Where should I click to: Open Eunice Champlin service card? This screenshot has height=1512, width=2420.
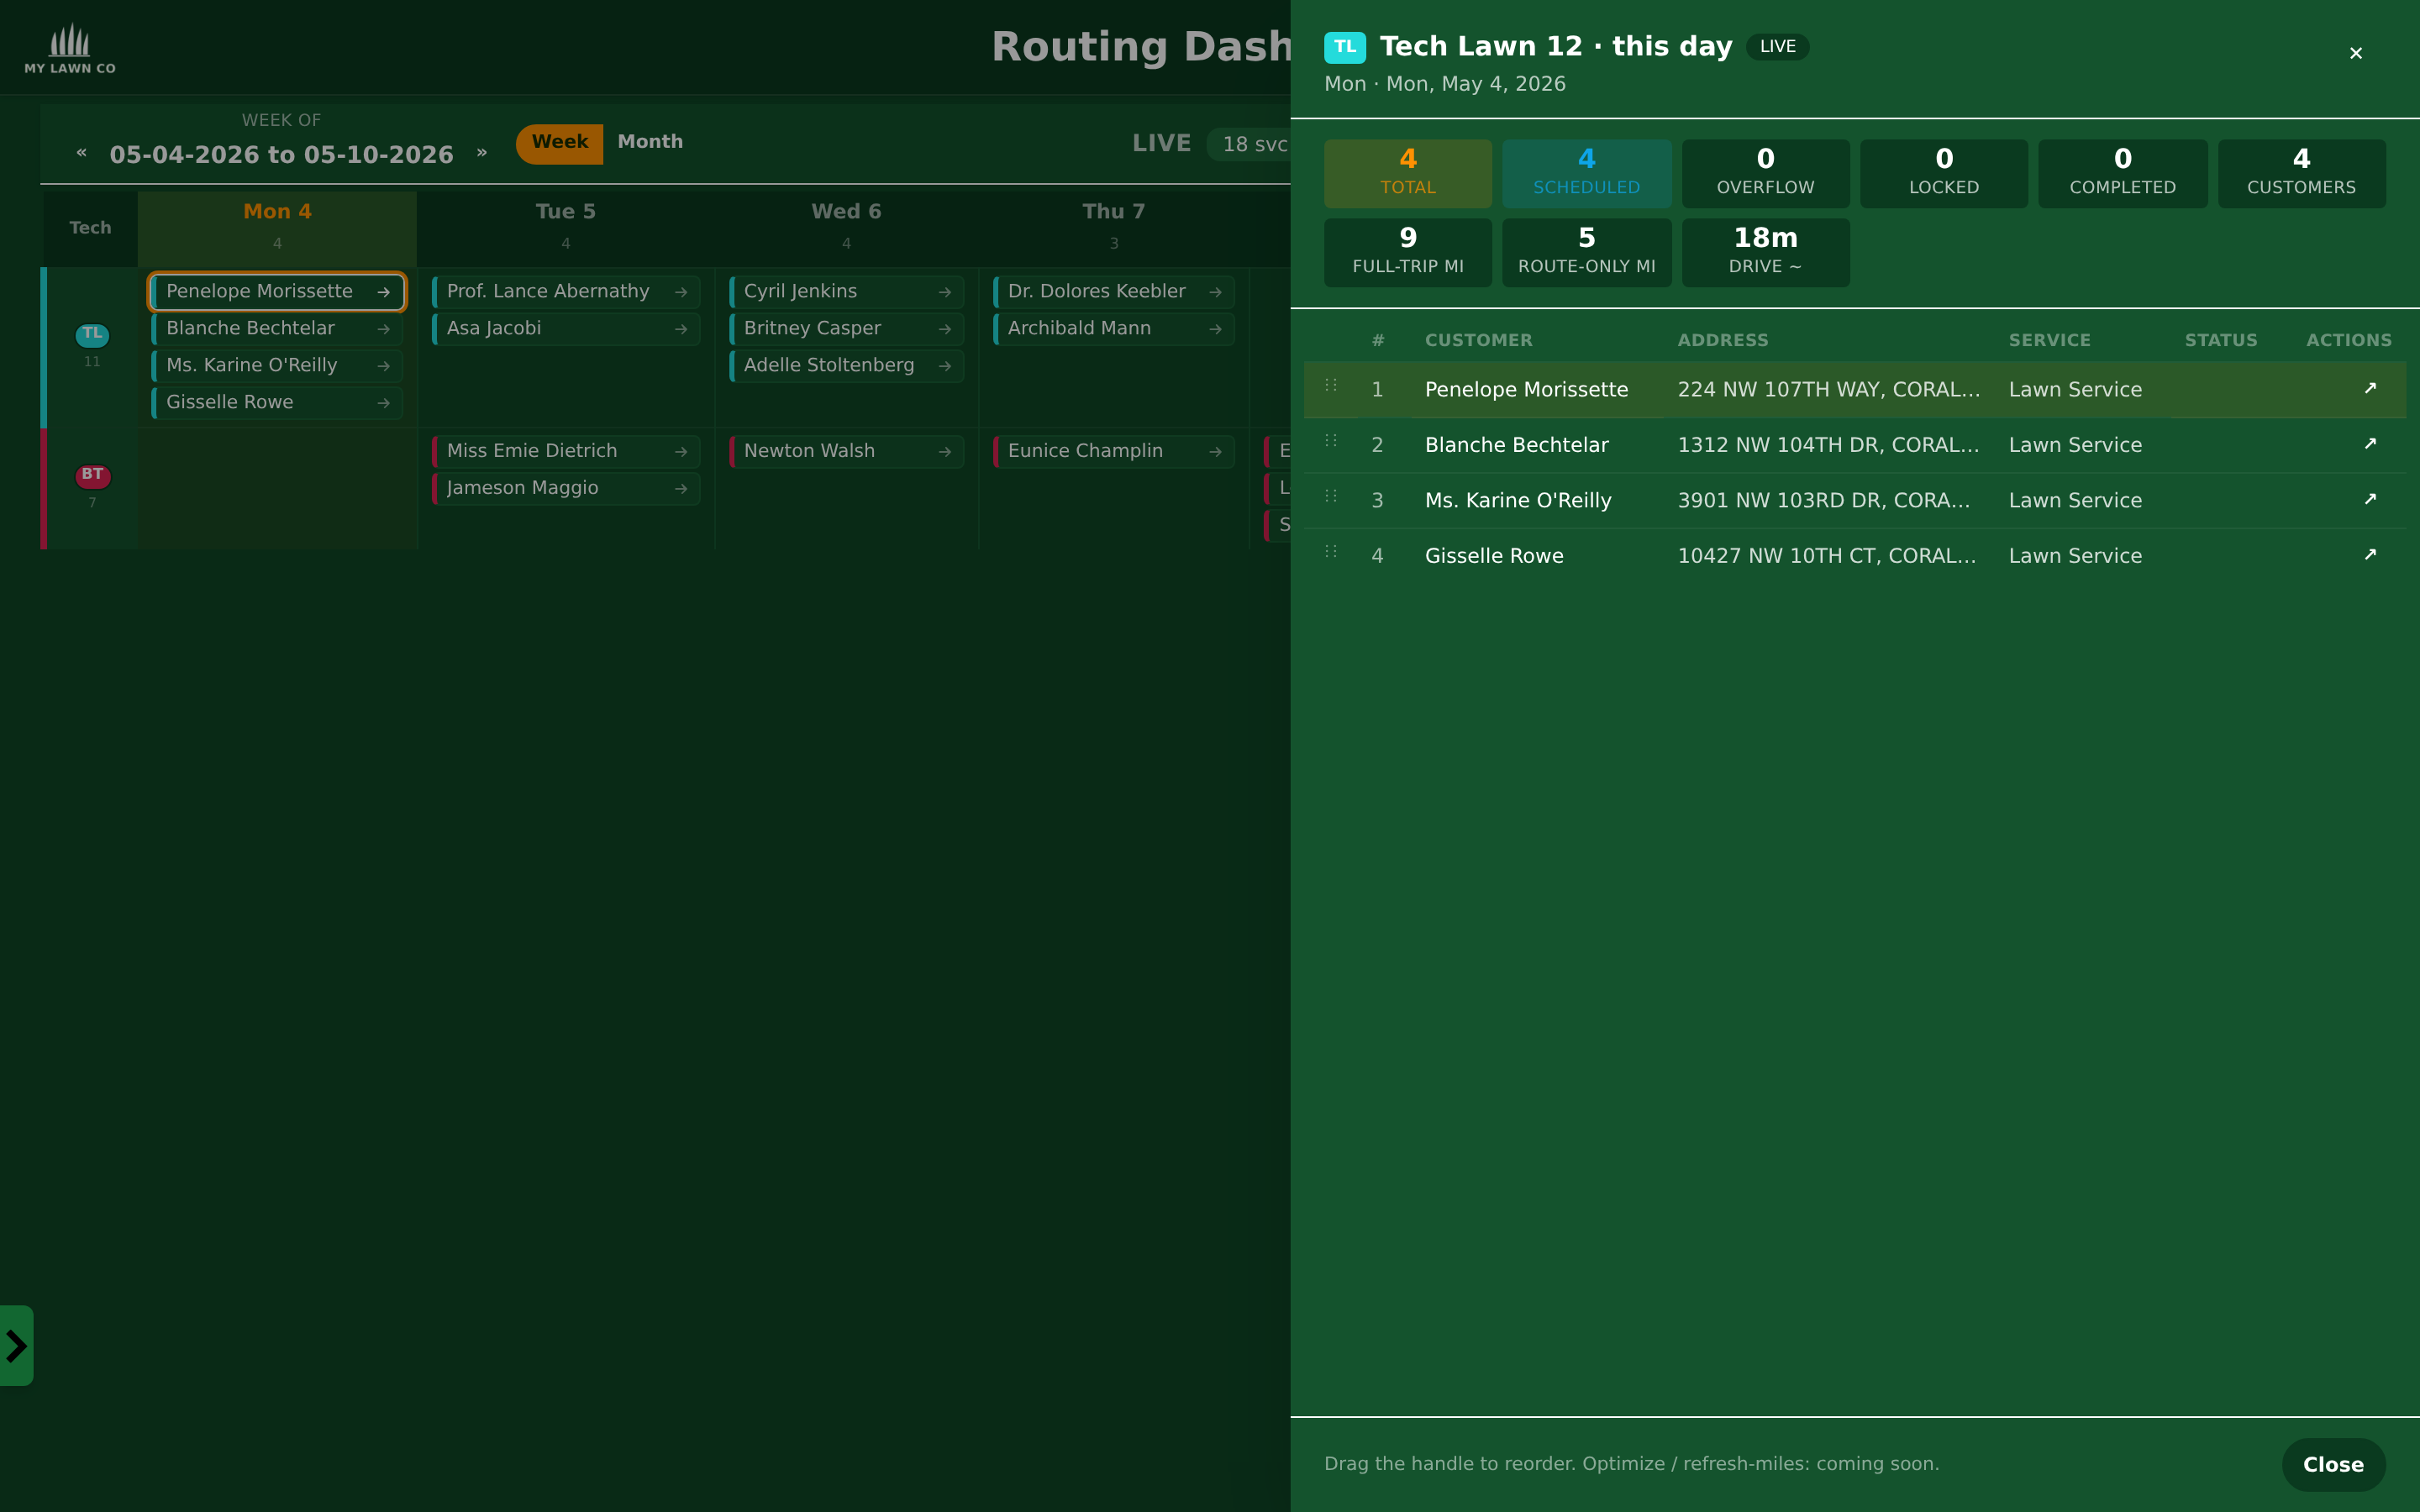pyautogui.click(x=1113, y=452)
